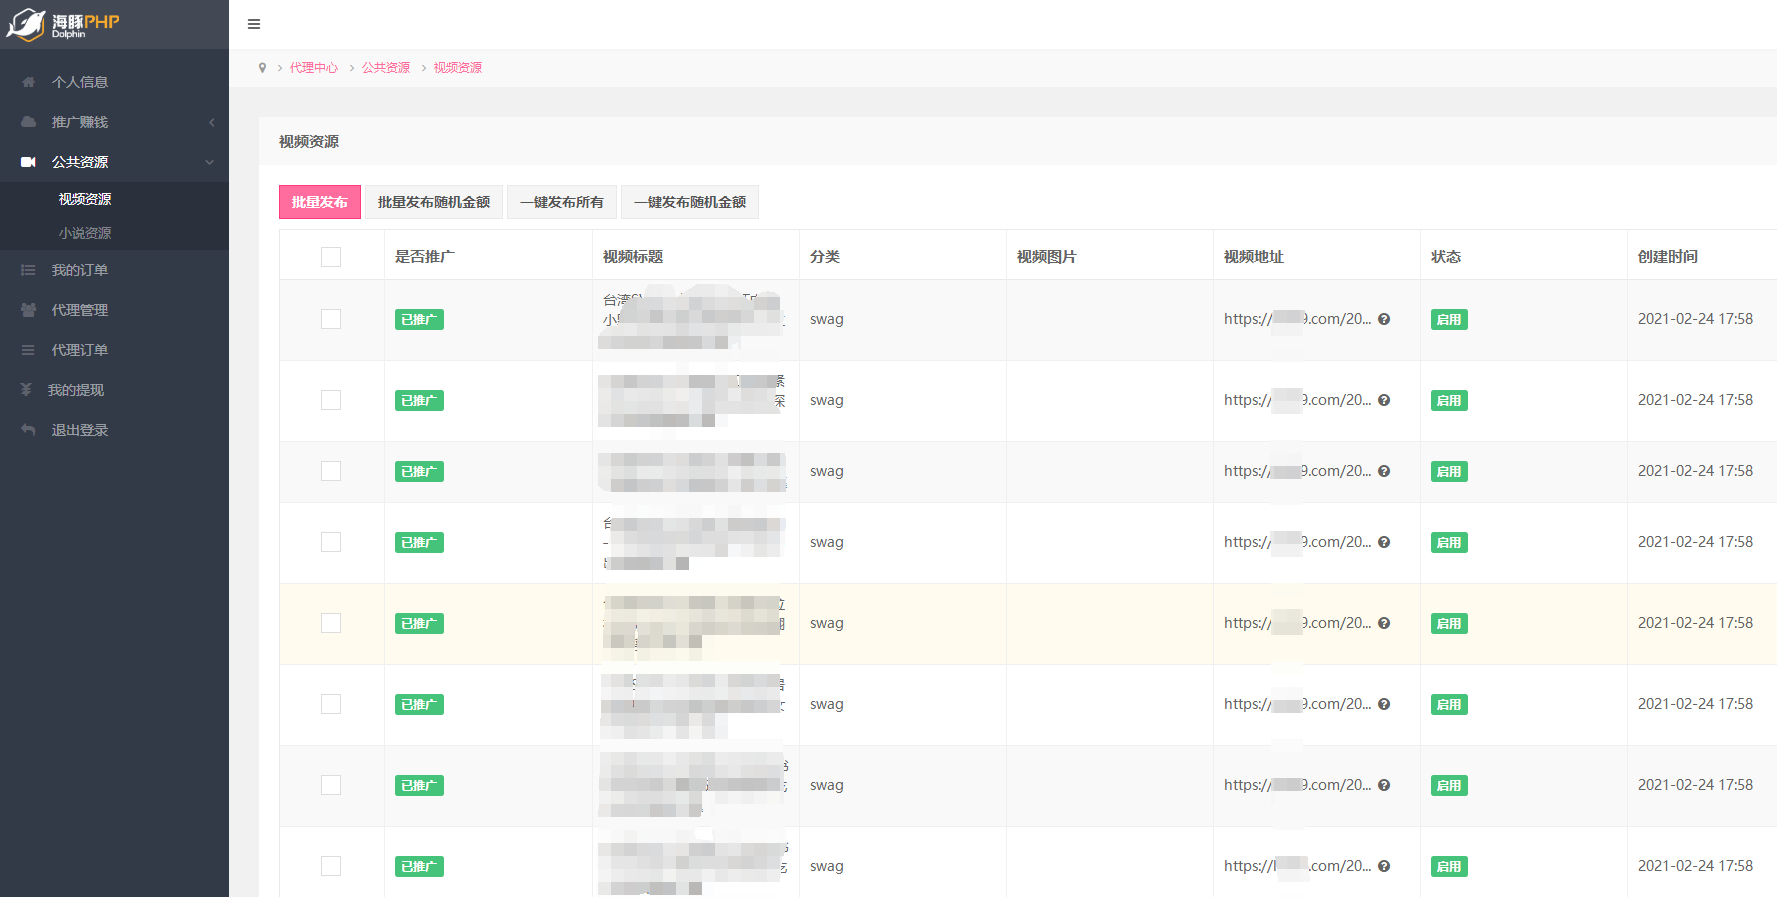This screenshot has width=1777, height=897.
Task: Toggle the hamburger sidebar menu icon
Action: coord(254,24)
